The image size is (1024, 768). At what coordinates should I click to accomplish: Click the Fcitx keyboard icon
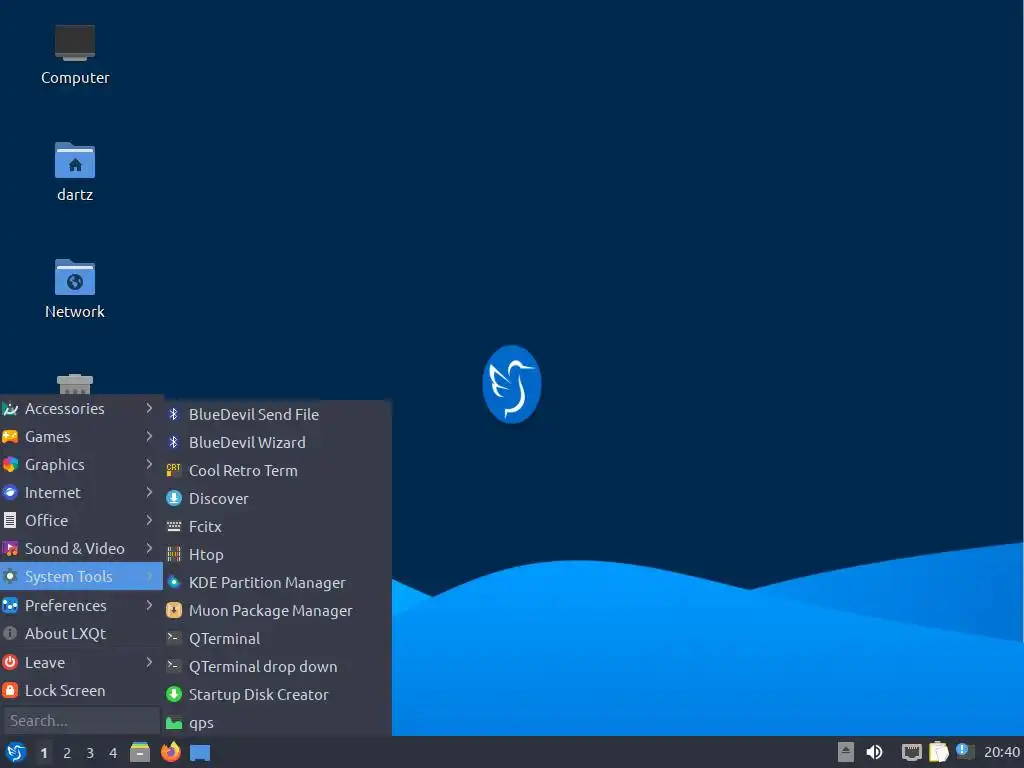click(173, 526)
